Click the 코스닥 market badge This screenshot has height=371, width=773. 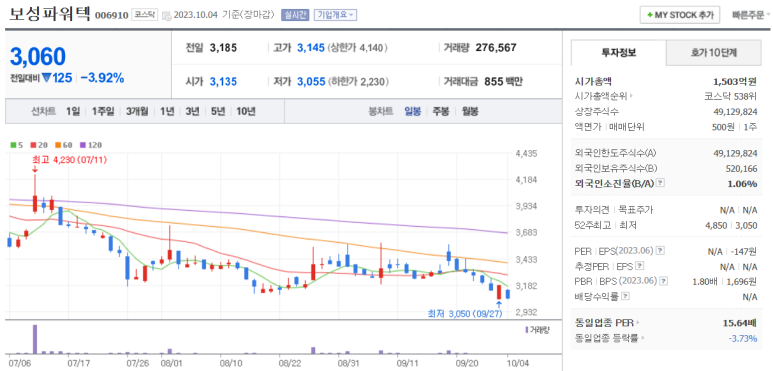click(x=144, y=15)
